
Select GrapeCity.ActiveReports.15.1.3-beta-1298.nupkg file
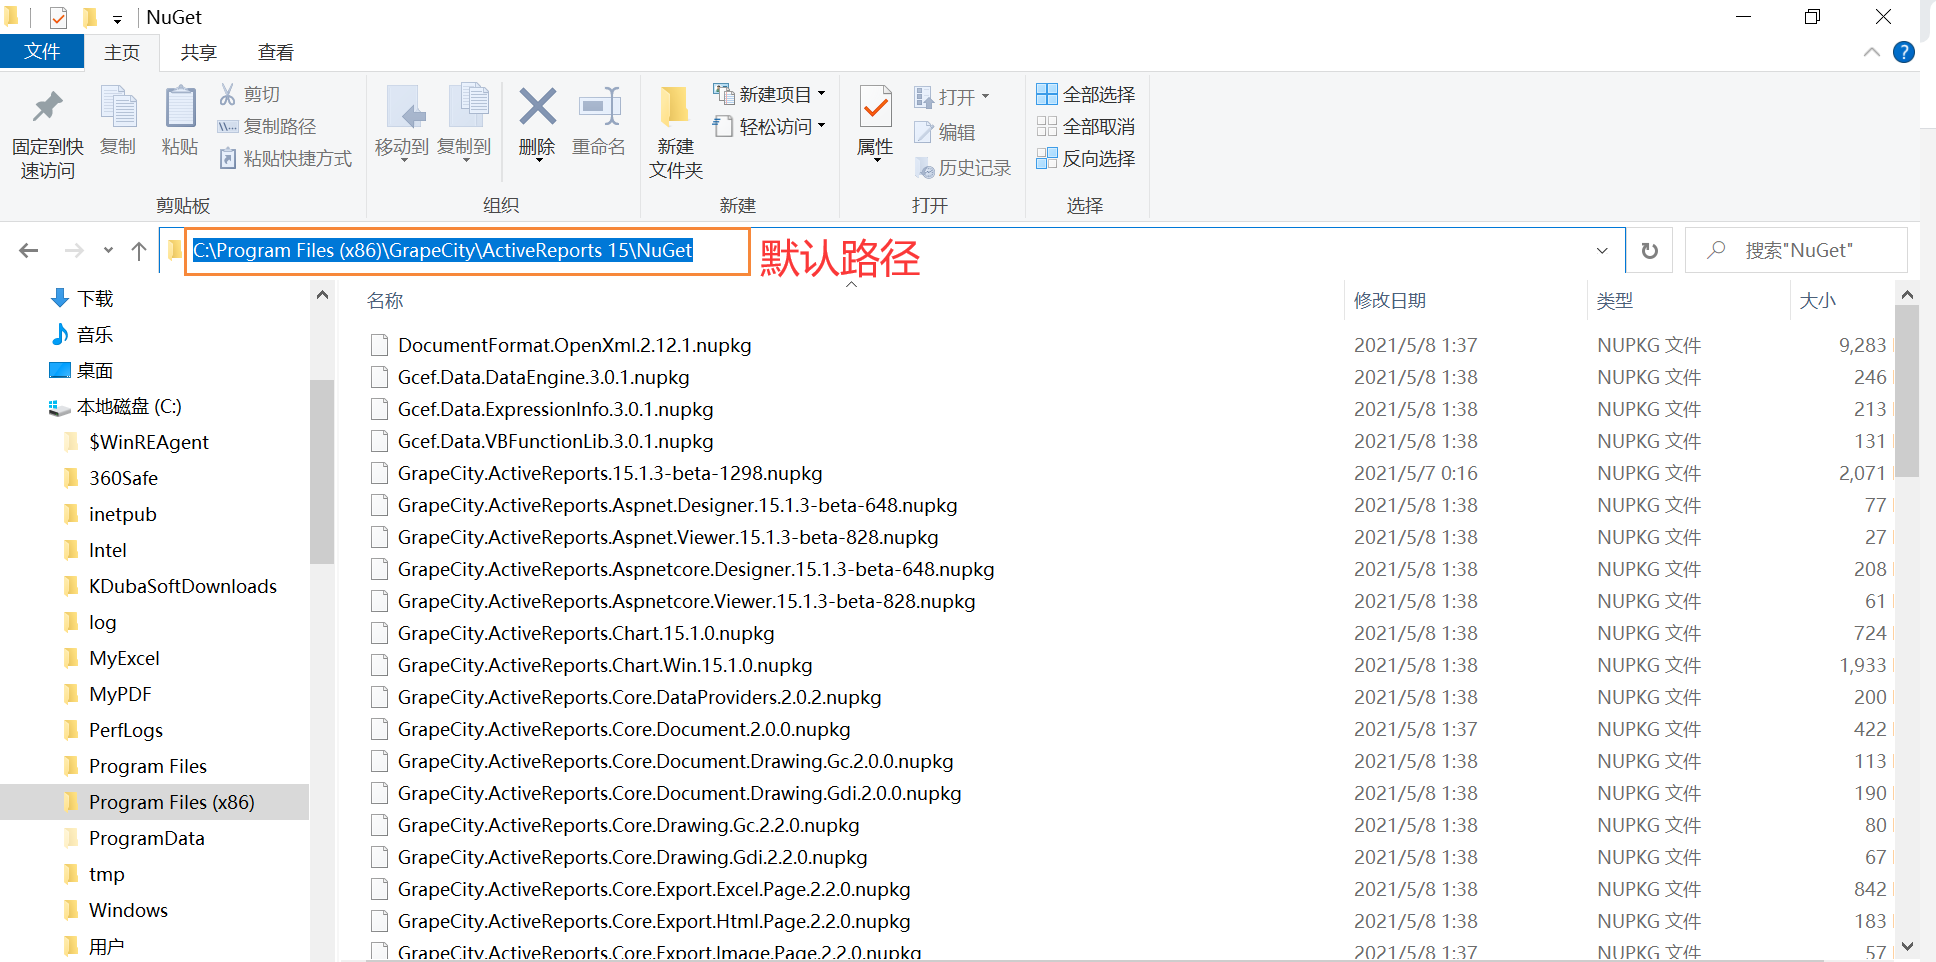[610, 473]
